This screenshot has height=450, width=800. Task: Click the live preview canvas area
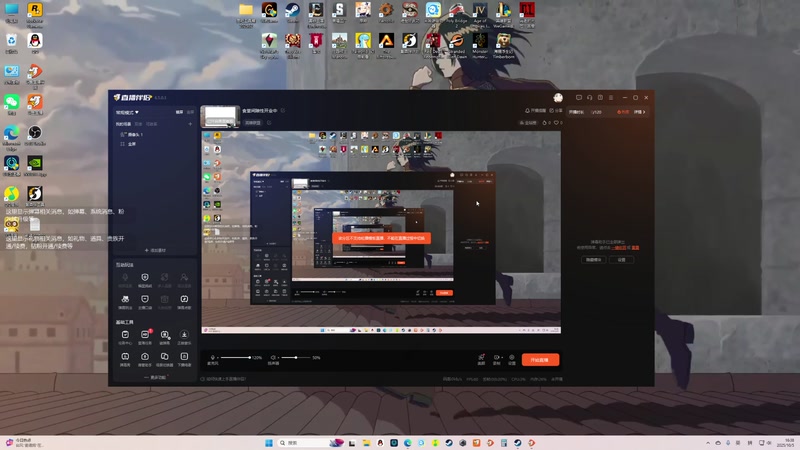click(381, 232)
